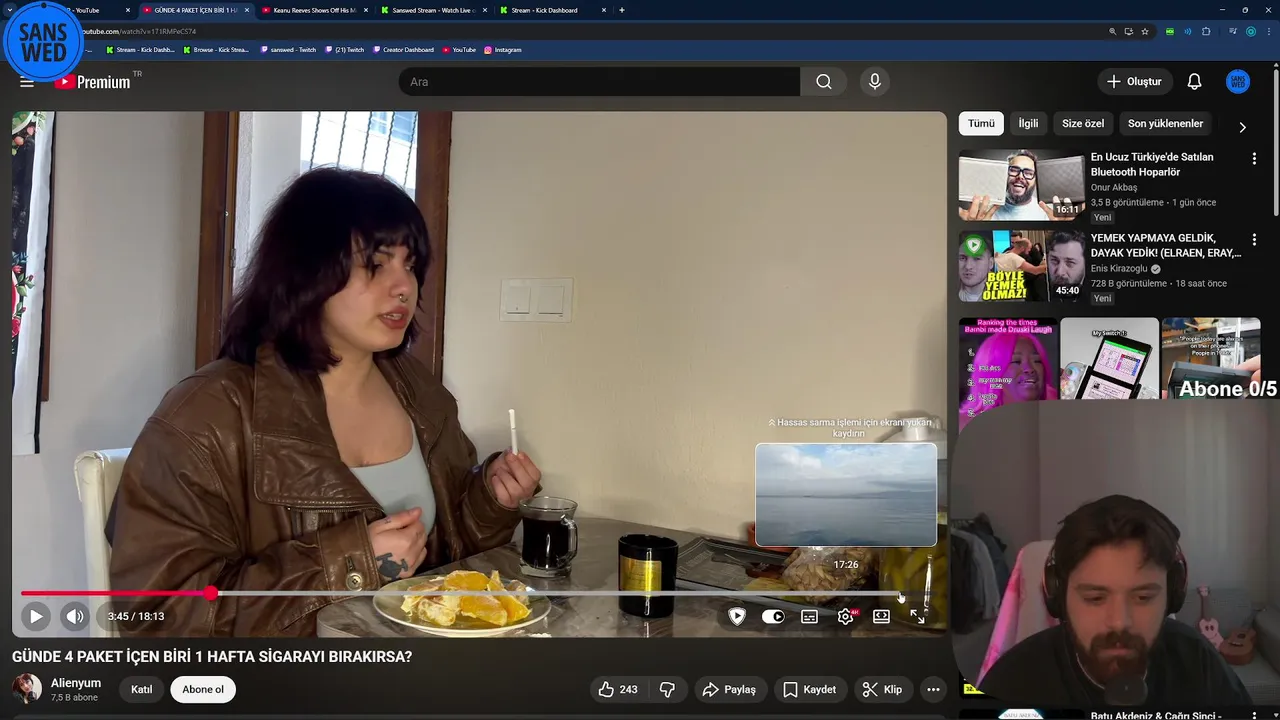Dislike the video with the thumbs down

(x=667, y=689)
